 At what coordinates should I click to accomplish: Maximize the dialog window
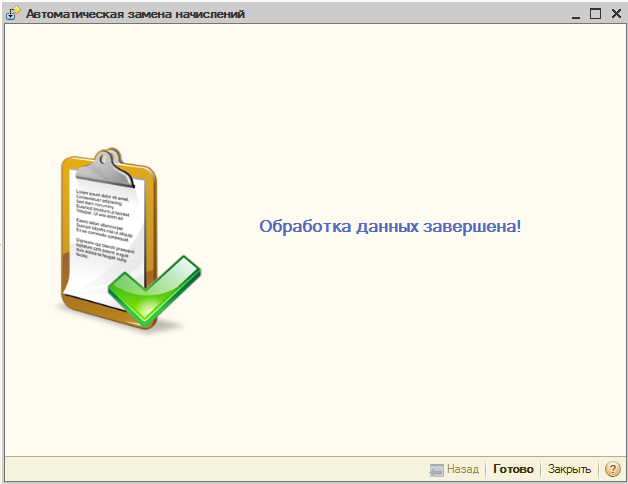point(595,14)
